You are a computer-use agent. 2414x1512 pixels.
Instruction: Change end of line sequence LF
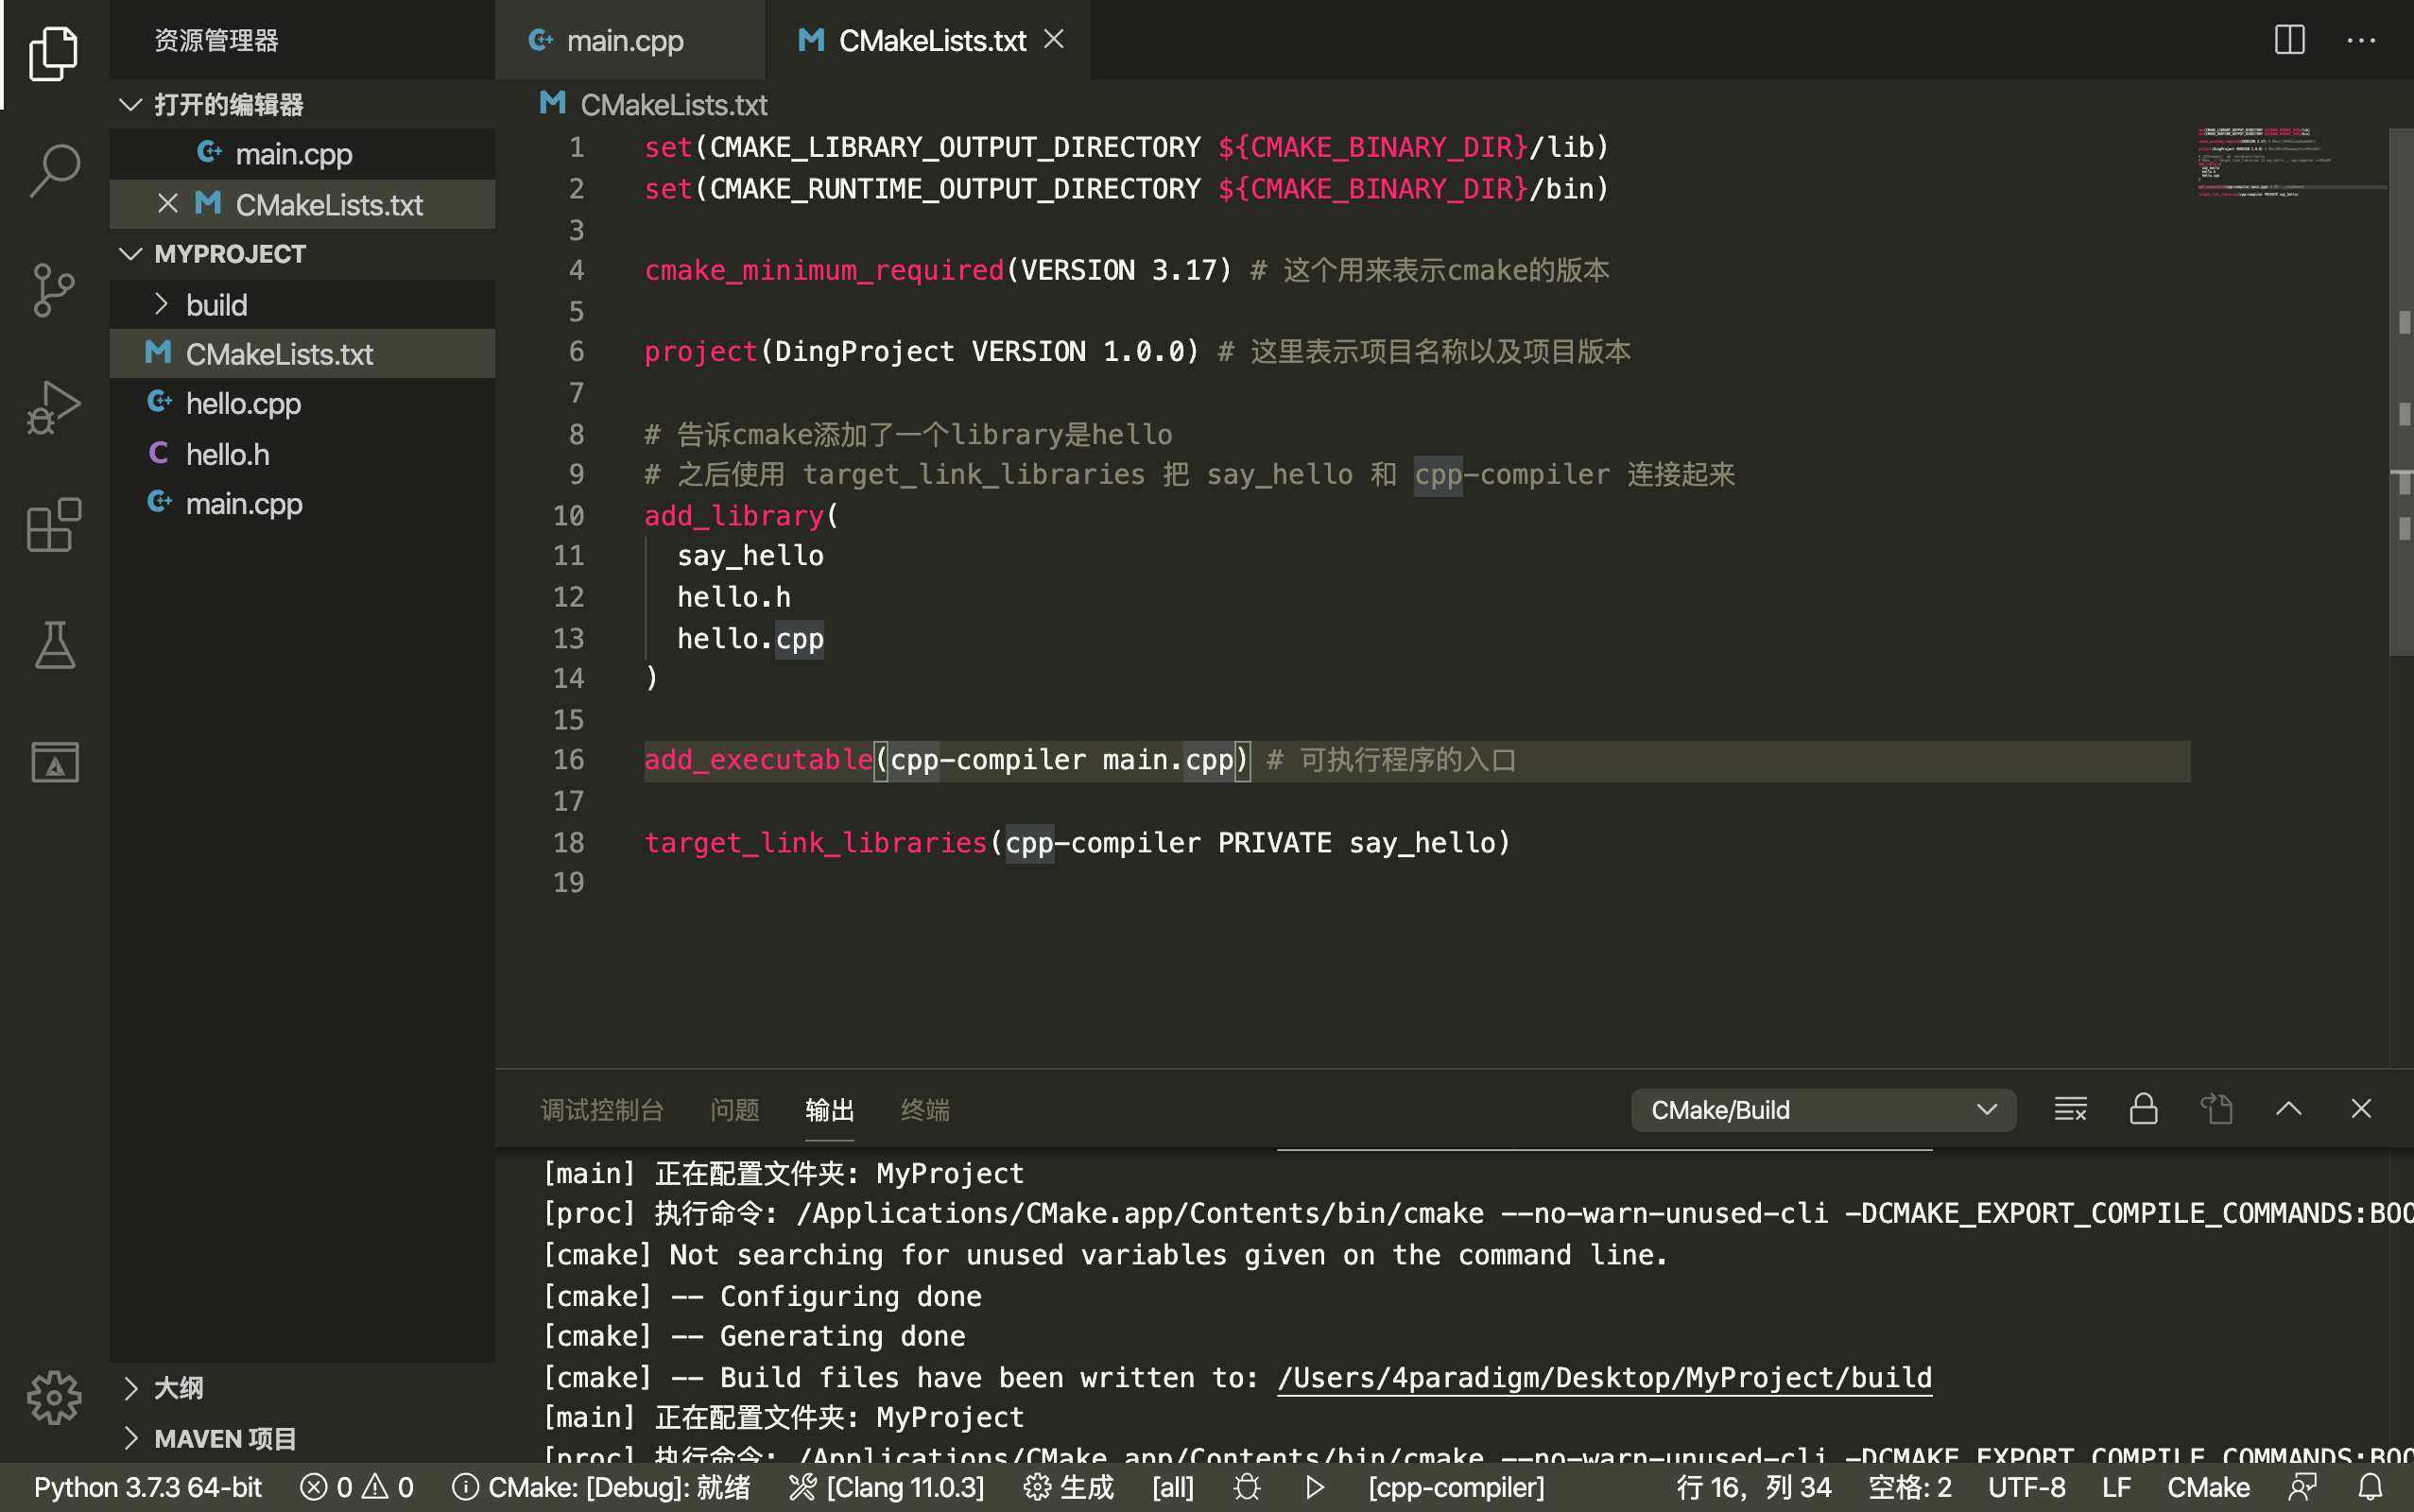coord(2116,1487)
